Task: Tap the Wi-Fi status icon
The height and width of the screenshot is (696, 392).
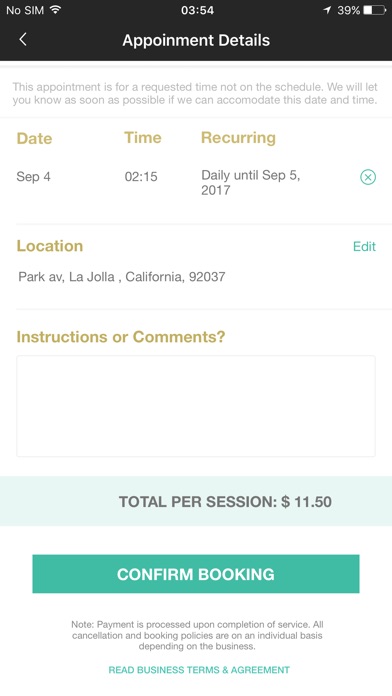Action: tap(55, 10)
